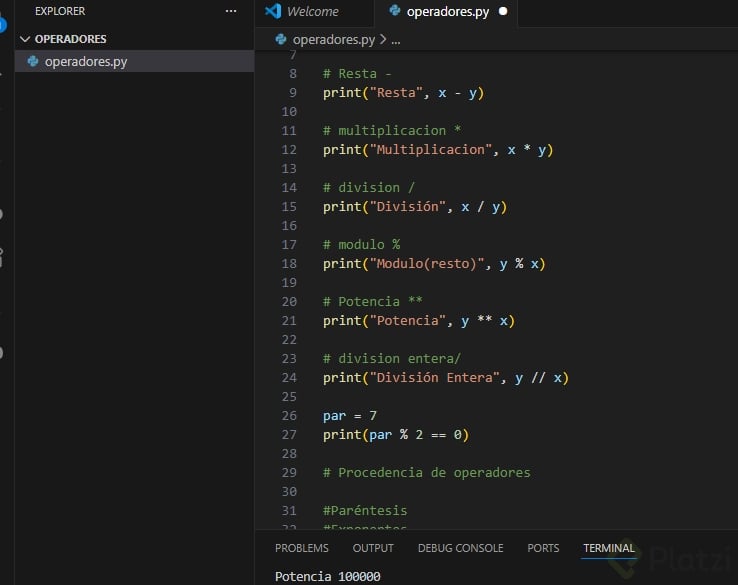
Task: Open the Explorer more actions ellipsis
Action: pos(231,11)
